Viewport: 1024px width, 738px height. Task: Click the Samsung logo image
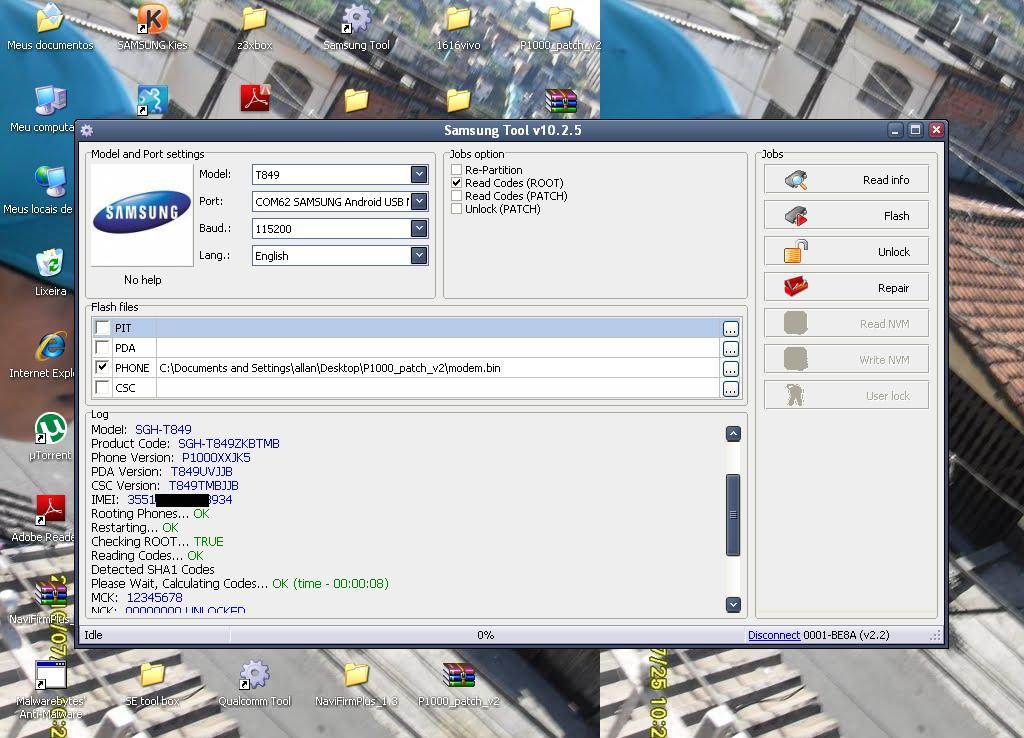tap(142, 214)
